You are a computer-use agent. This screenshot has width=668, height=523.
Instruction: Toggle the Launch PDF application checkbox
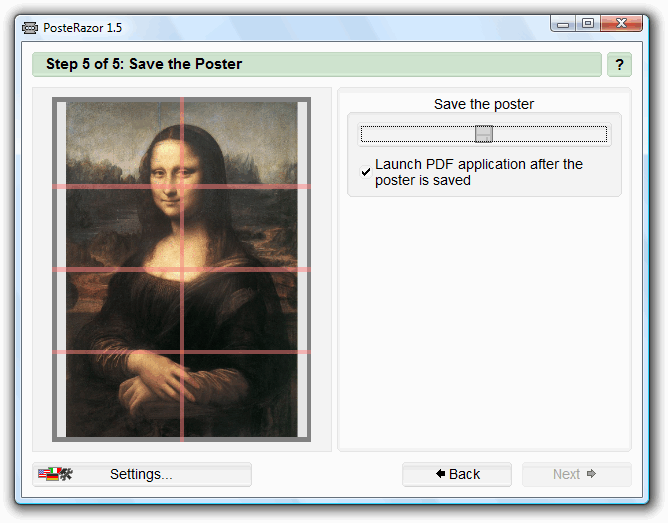[366, 172]
